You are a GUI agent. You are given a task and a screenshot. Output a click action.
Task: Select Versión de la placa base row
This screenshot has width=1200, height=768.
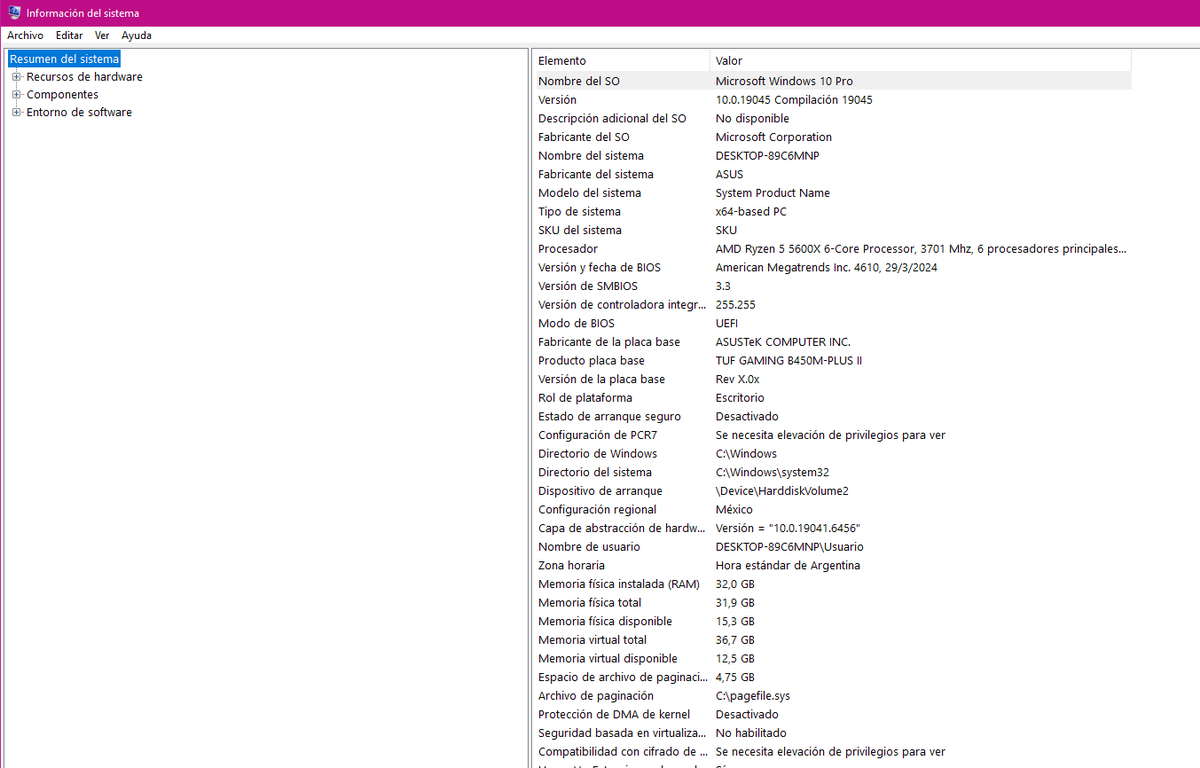[x=832, y=380]
